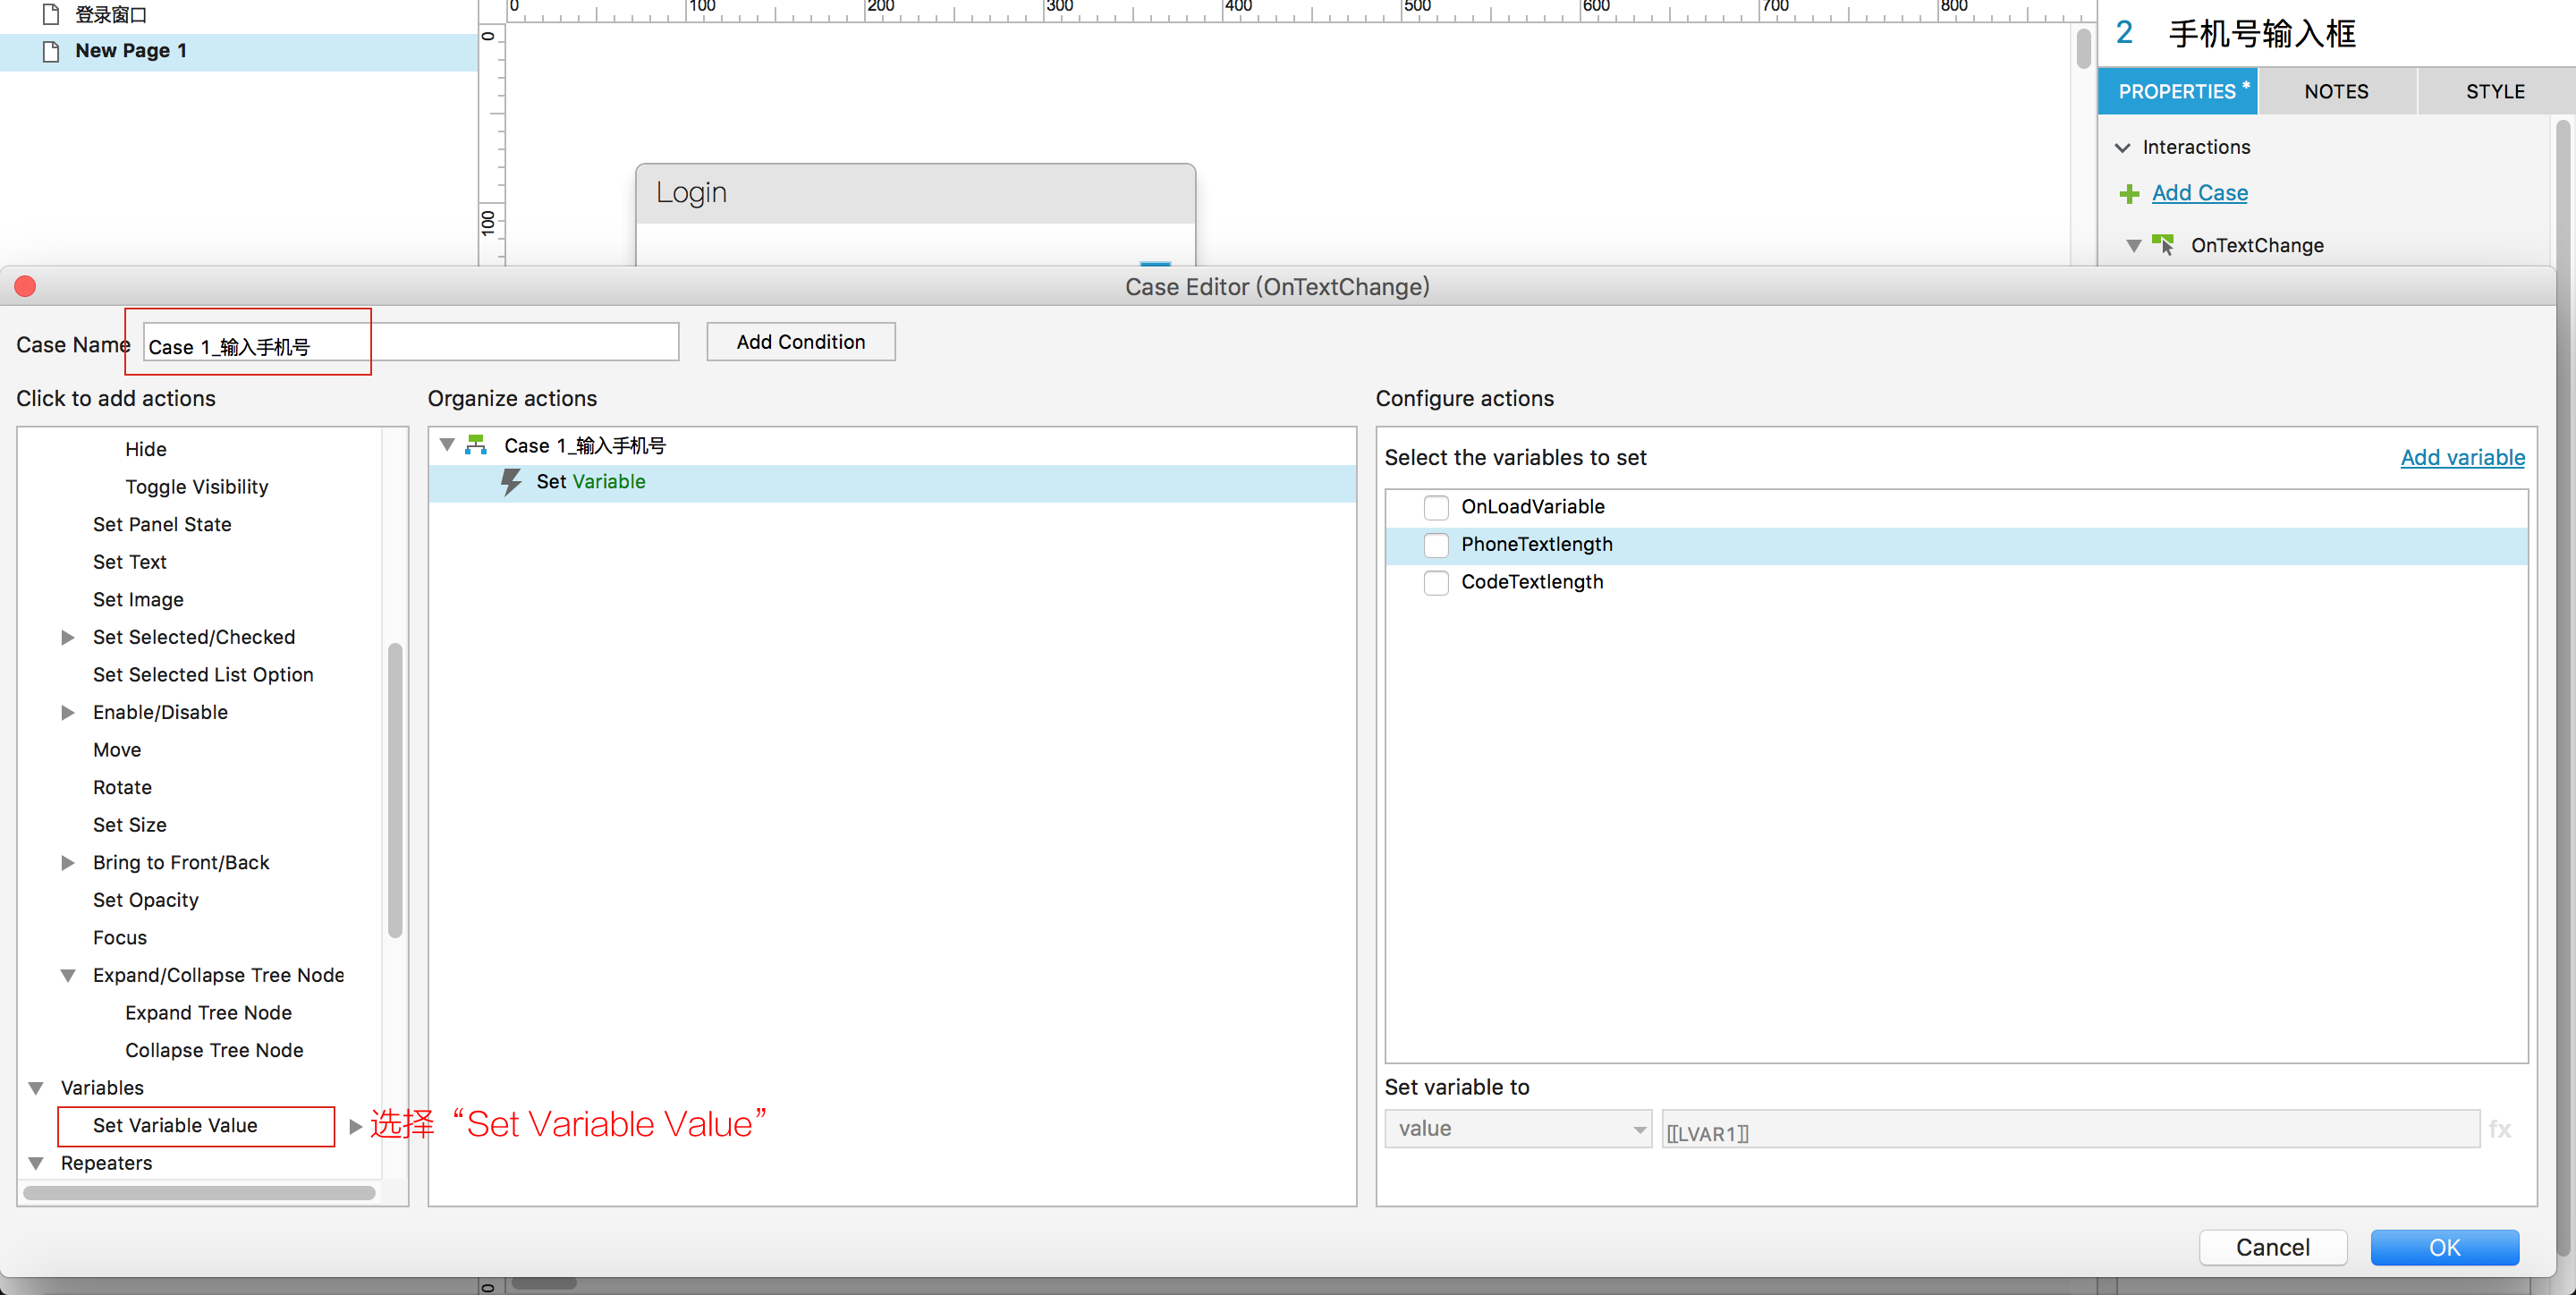Select the Set Opacity action
2576x1295 pixels.
coord(146,901)
